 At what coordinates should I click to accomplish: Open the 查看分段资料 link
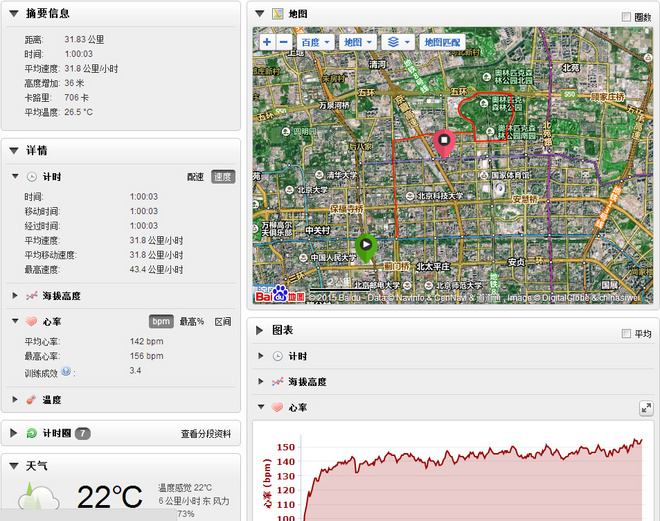pos(206,434)
